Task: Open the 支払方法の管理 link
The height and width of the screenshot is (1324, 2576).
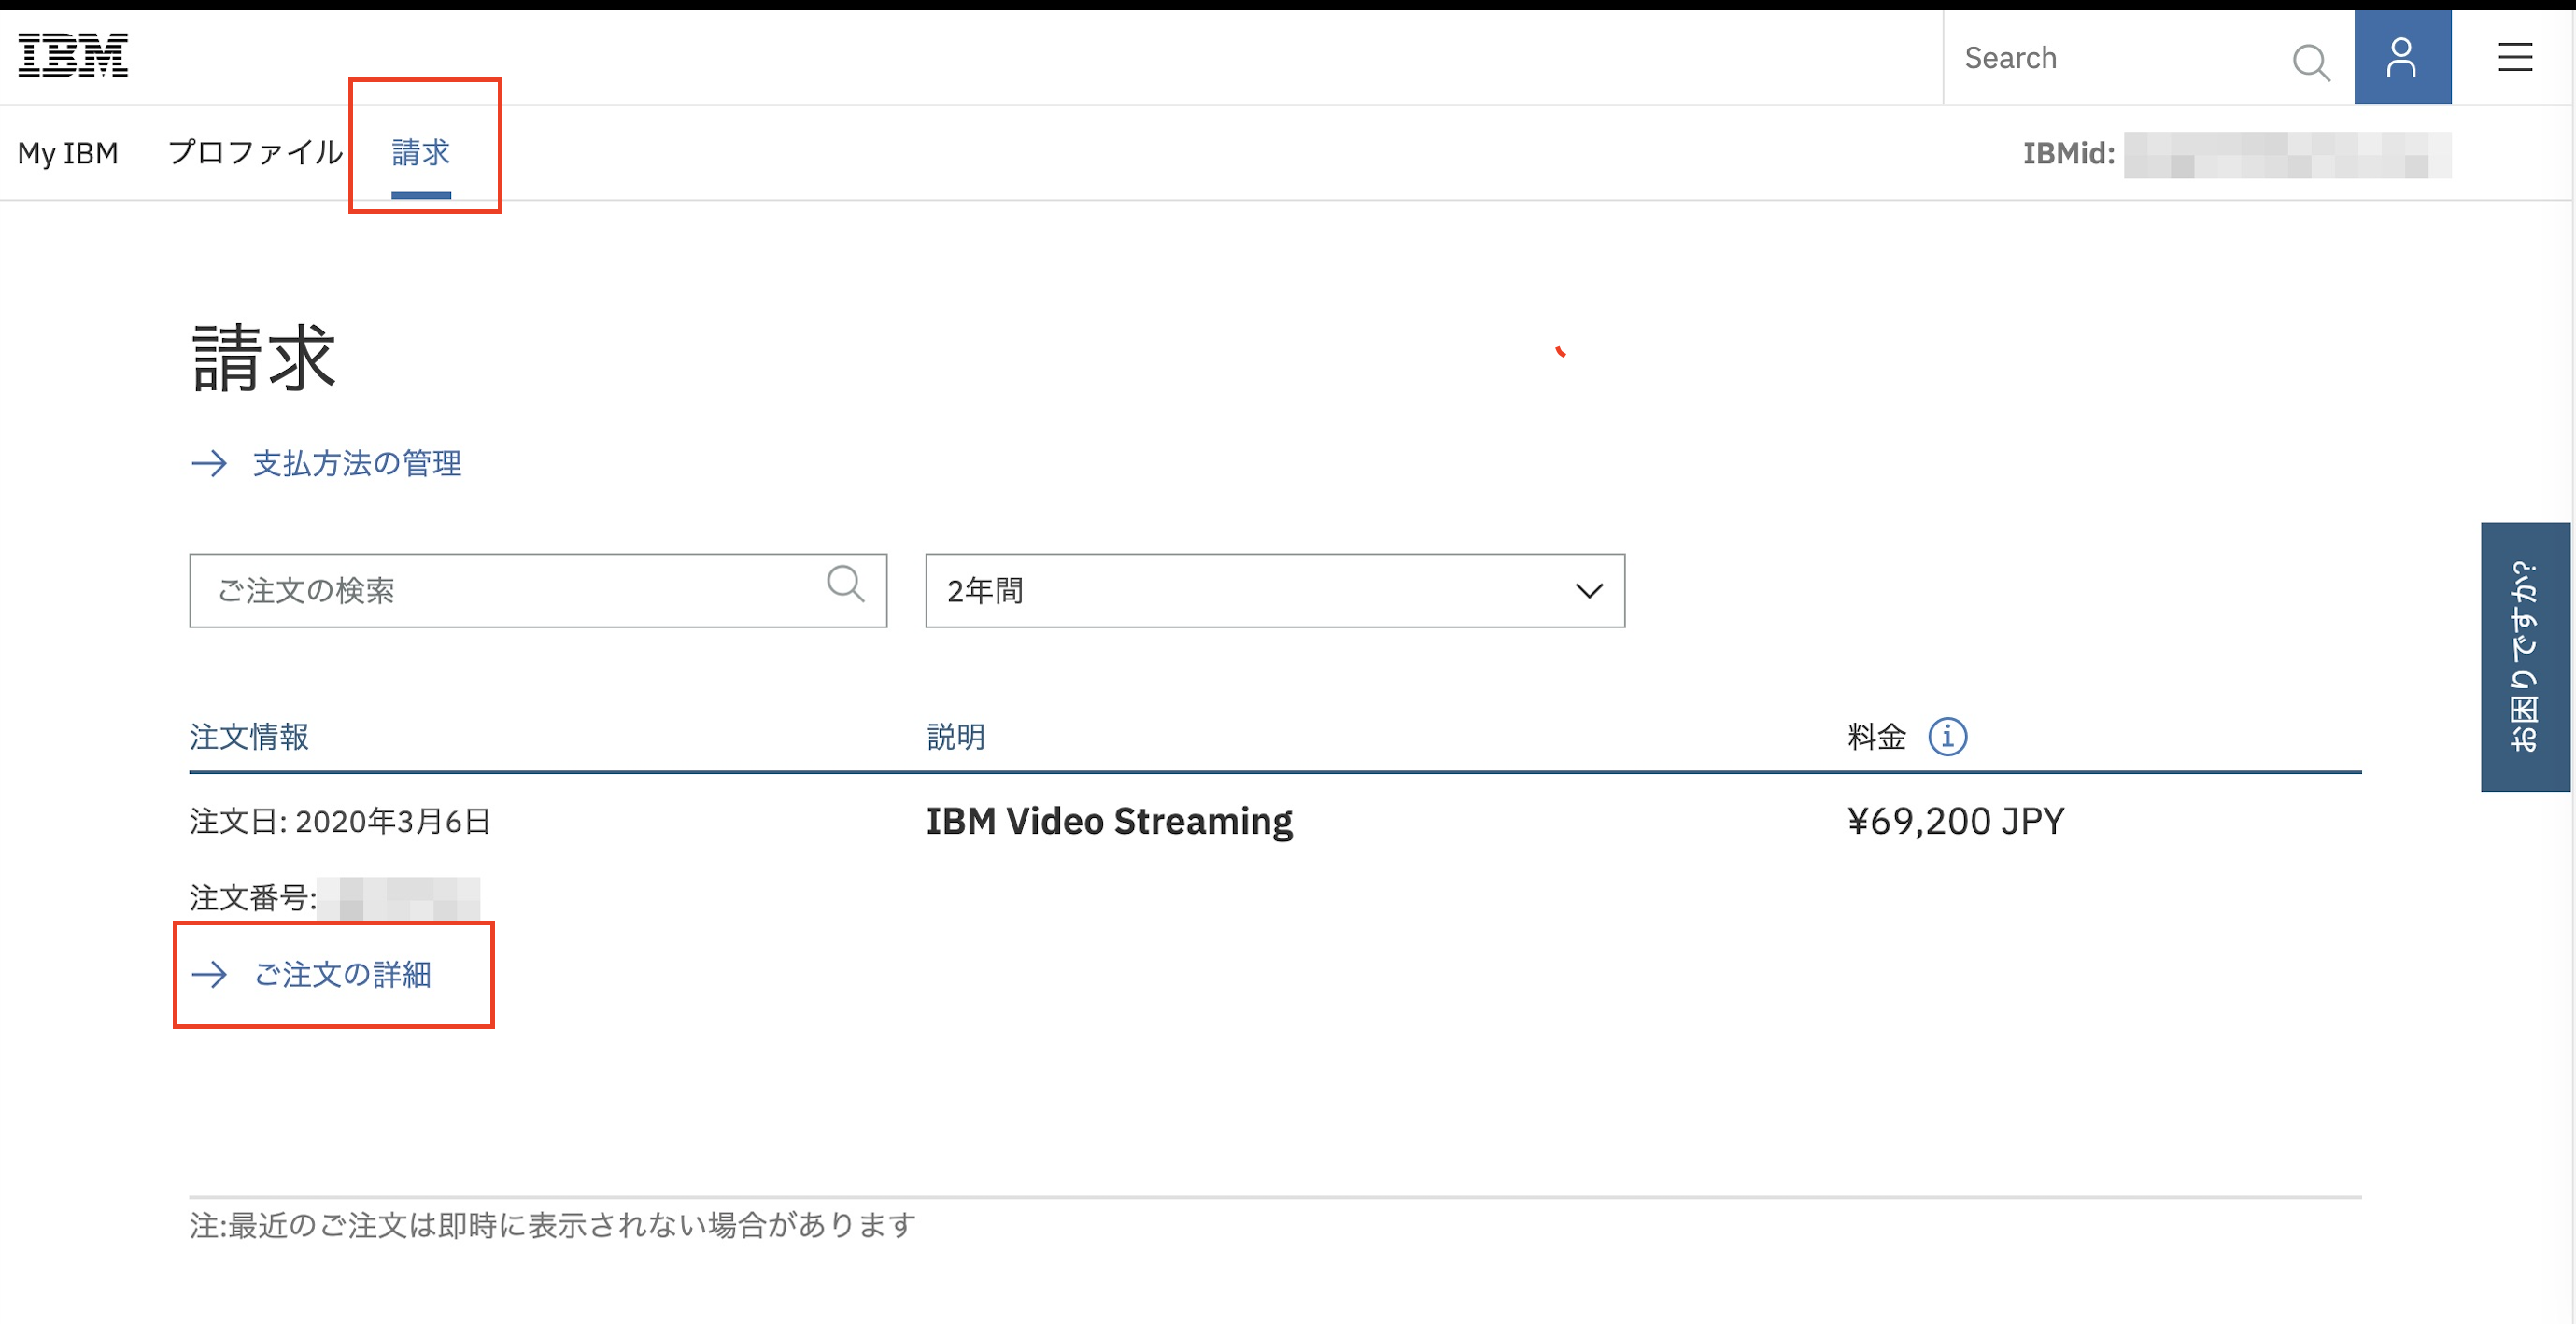Action: point(357,463)
